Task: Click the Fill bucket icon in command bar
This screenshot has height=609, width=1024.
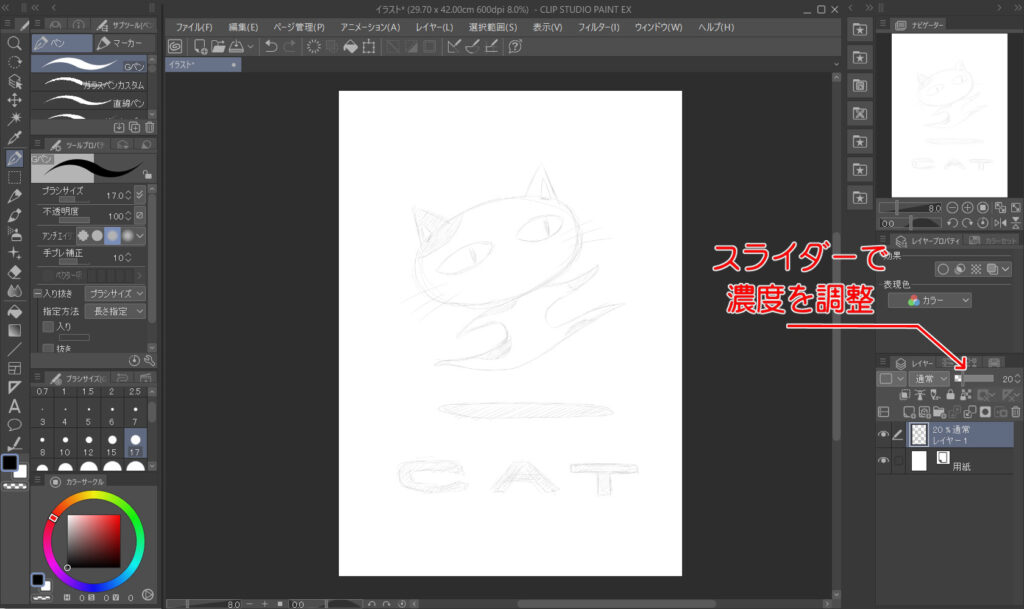Action: pos(350,46)
